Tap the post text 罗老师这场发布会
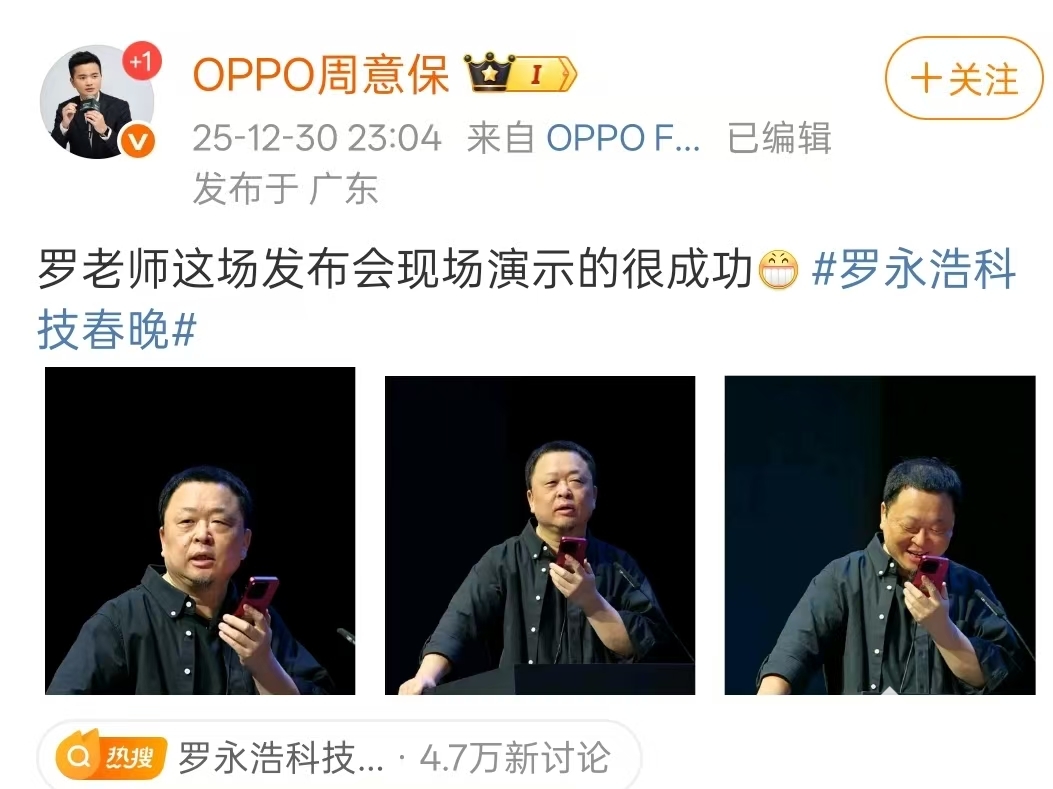Image resolution: width=1053 pixels, height=789 pixels. pos(216,270)
